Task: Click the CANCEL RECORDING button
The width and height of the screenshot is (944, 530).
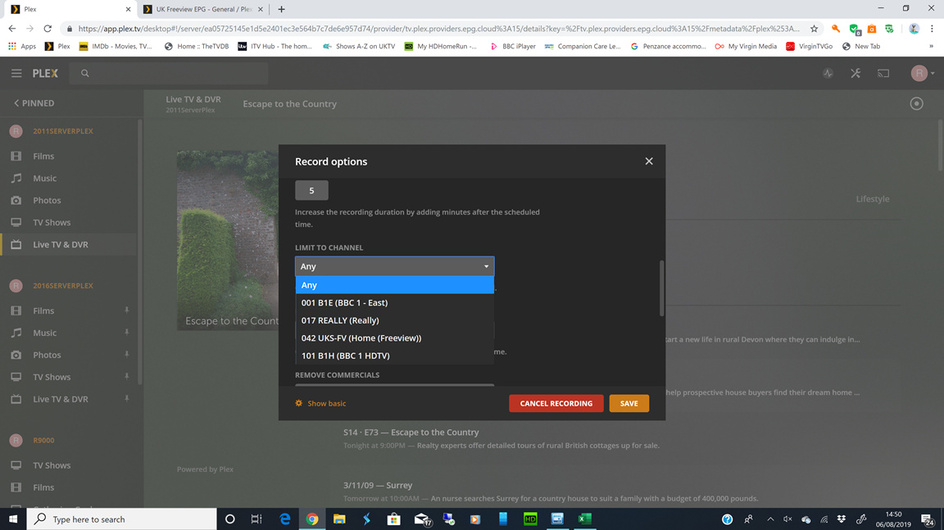Action: coord(556,404)
